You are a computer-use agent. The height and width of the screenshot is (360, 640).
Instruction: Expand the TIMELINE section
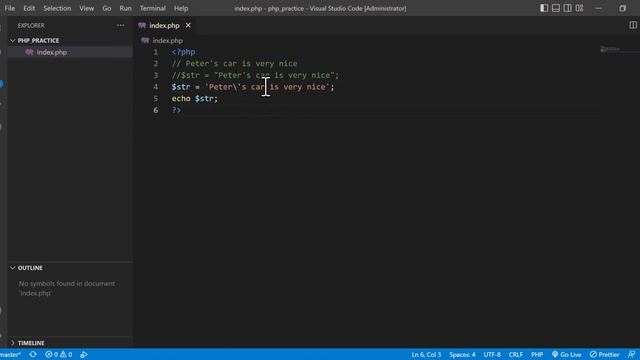pos(31,343)
